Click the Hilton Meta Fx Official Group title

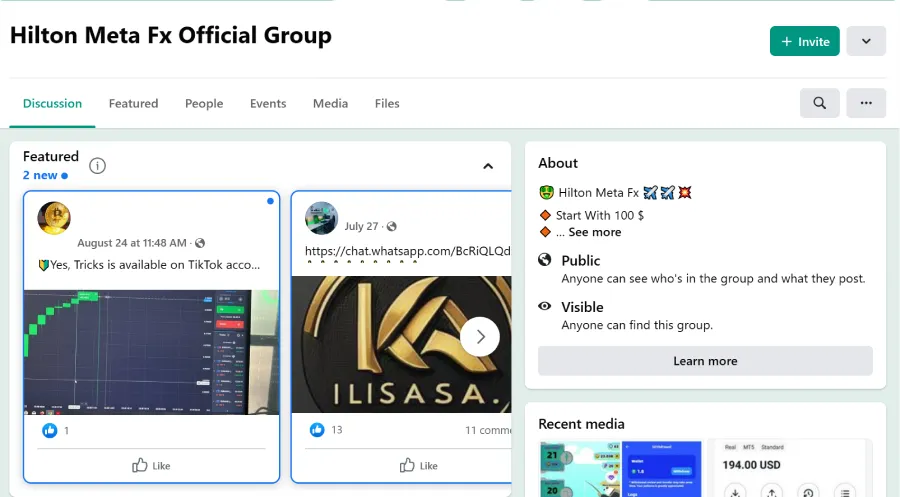(171, 35)
